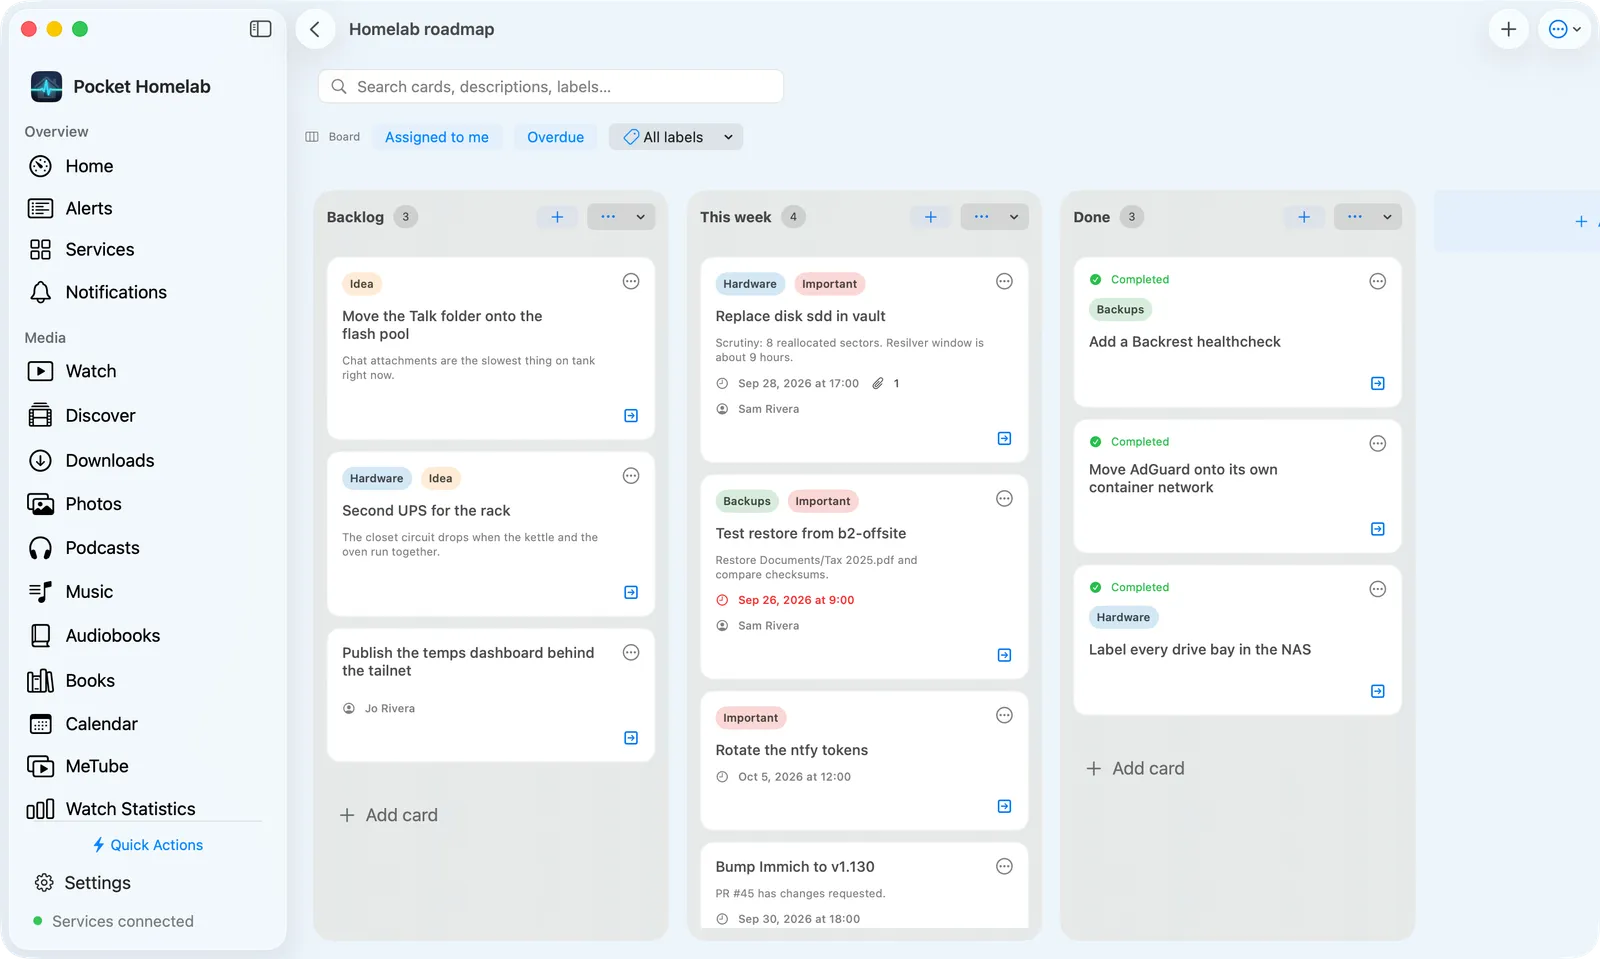Open options for Rotate the ntfy tokens card

click(1004, 715)
